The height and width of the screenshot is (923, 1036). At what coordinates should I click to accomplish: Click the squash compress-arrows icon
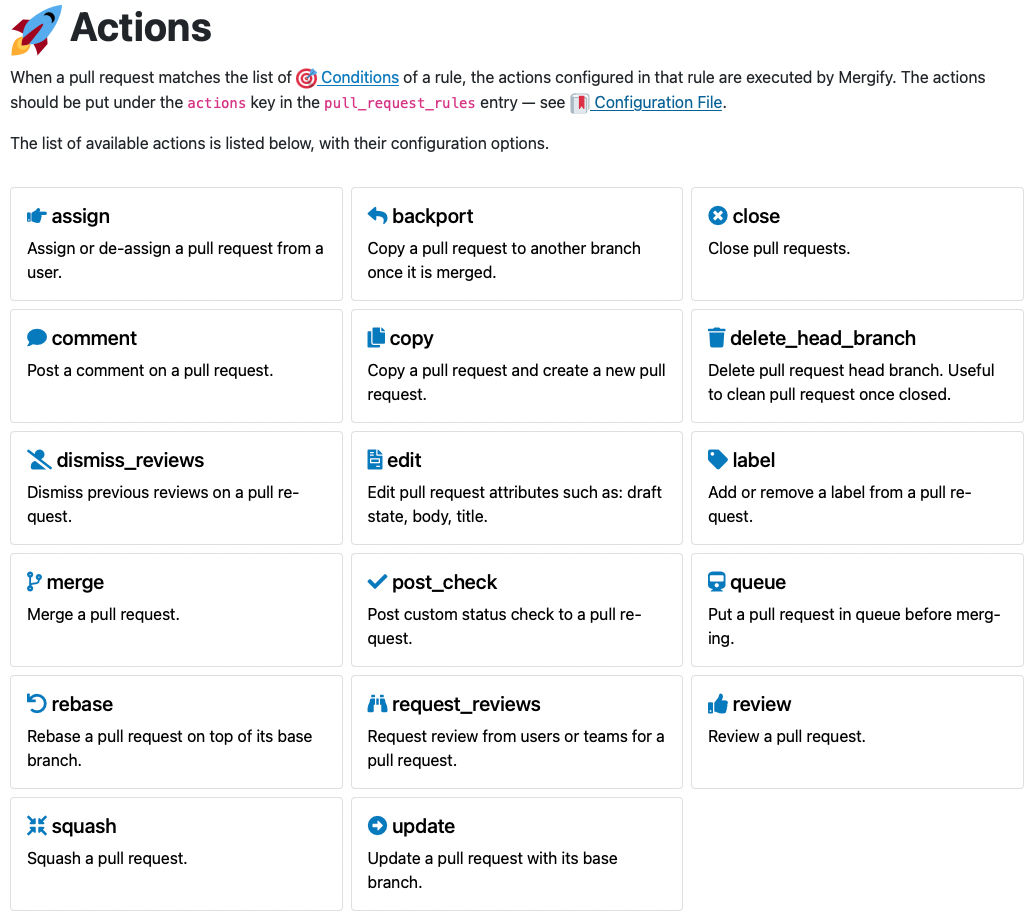[x=37, y=825]
